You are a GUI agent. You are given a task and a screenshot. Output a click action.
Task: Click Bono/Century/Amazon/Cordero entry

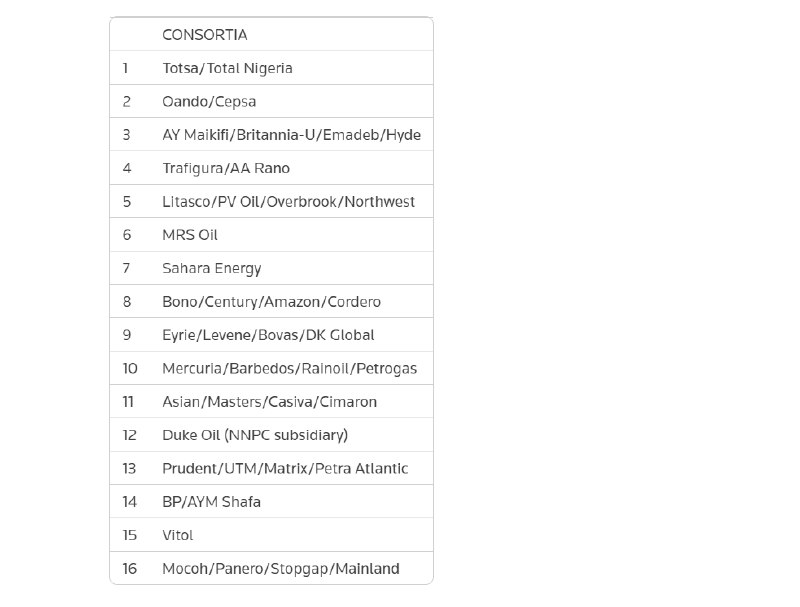(x=271, y=301)
